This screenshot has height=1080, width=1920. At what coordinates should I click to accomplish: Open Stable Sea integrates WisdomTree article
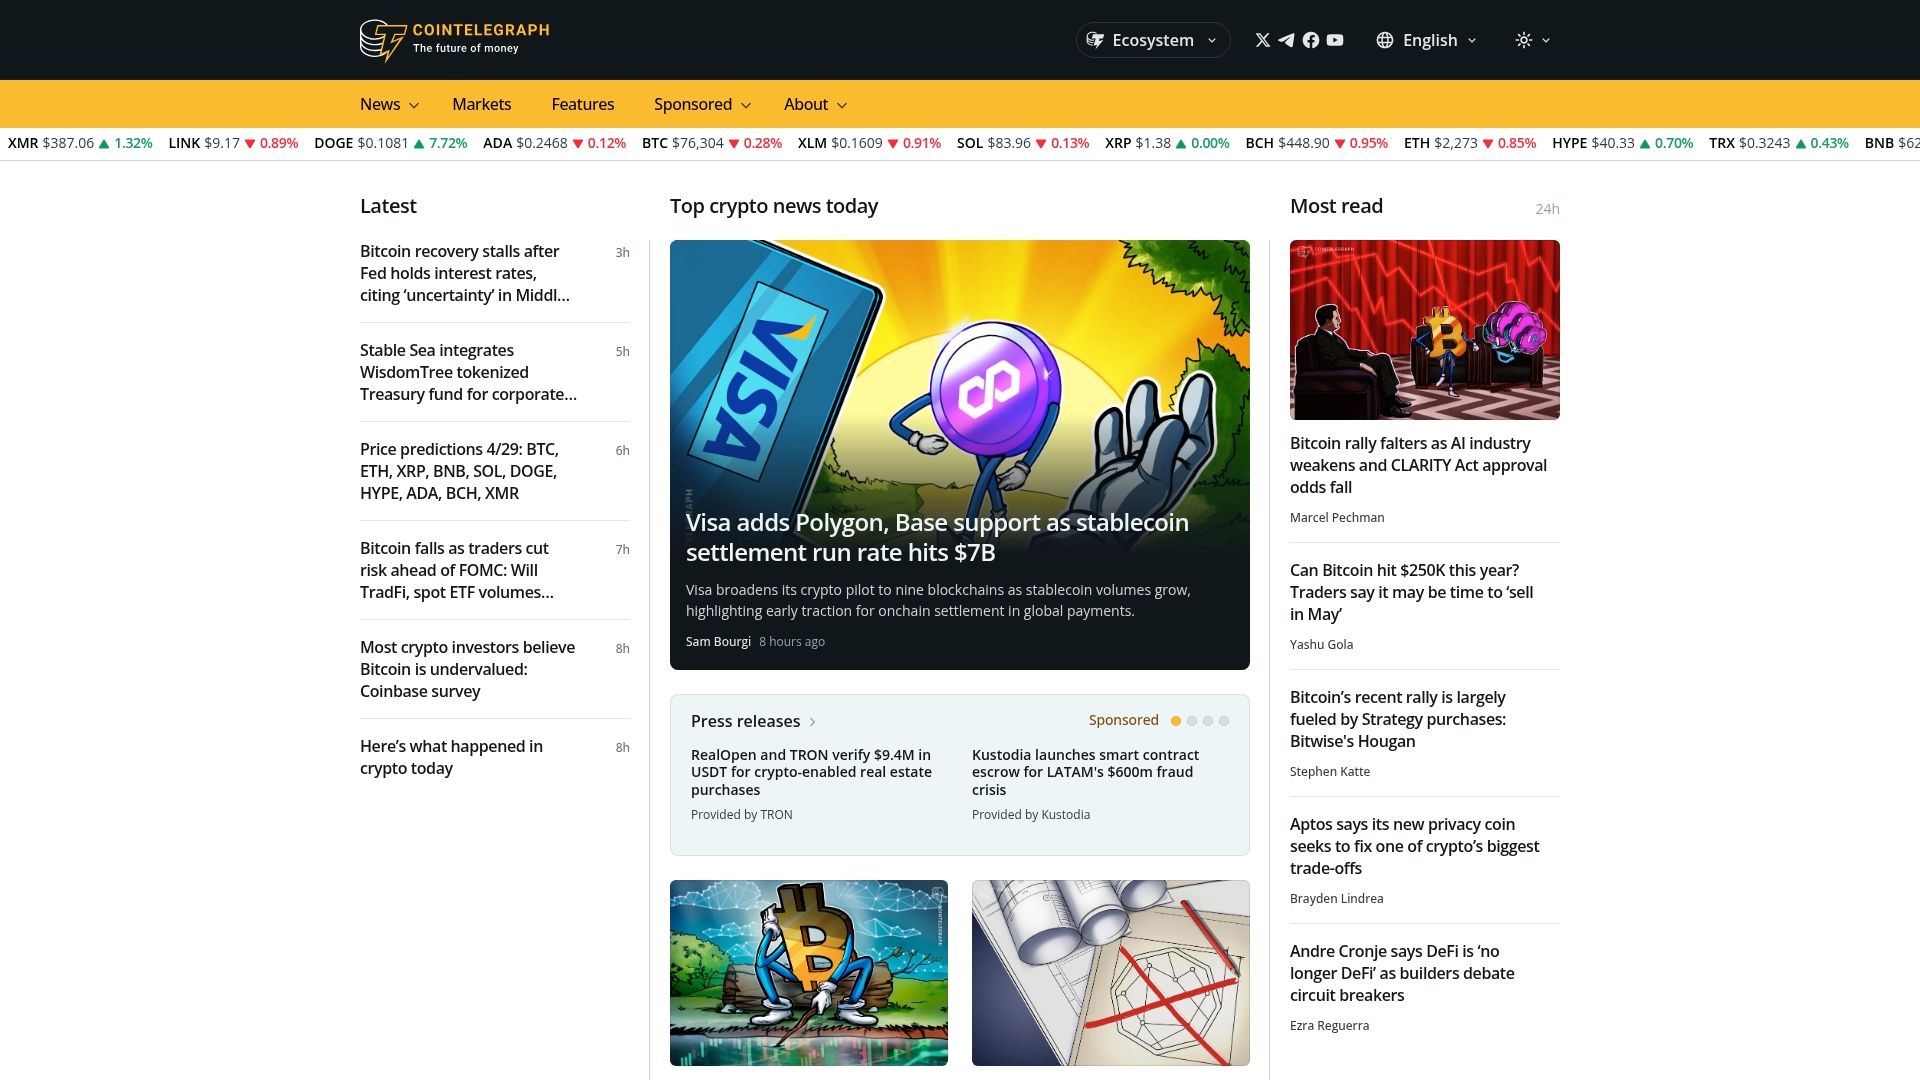(x=468, y=372)
